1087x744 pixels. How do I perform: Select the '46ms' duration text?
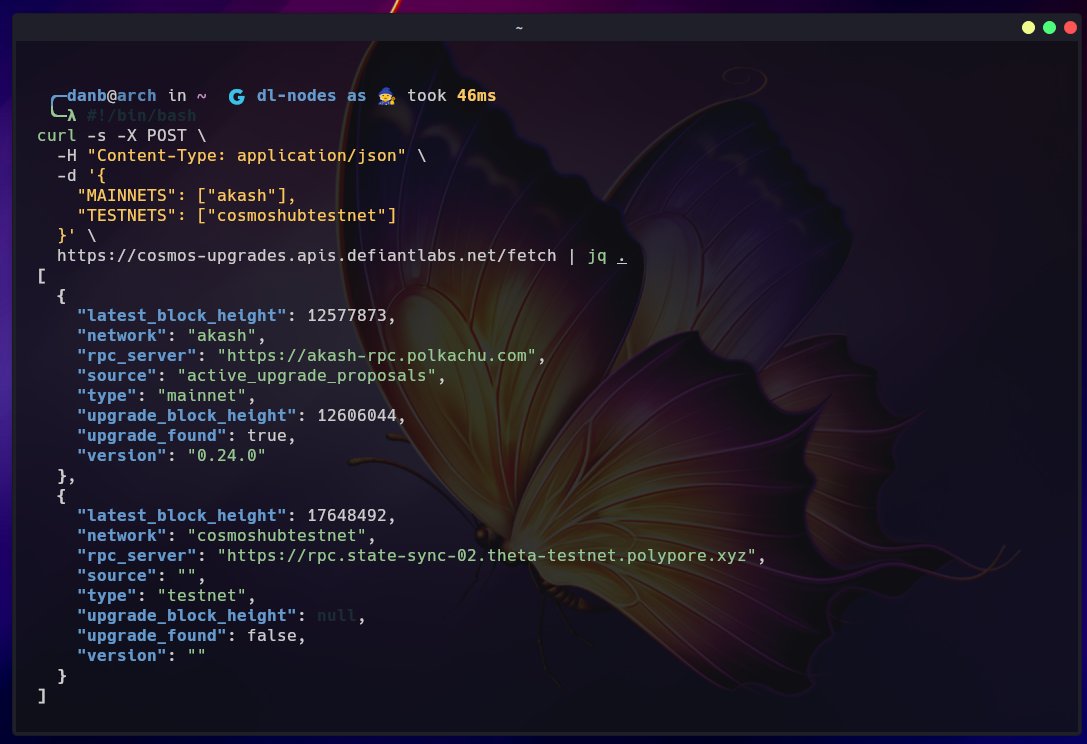coord(476,96)
